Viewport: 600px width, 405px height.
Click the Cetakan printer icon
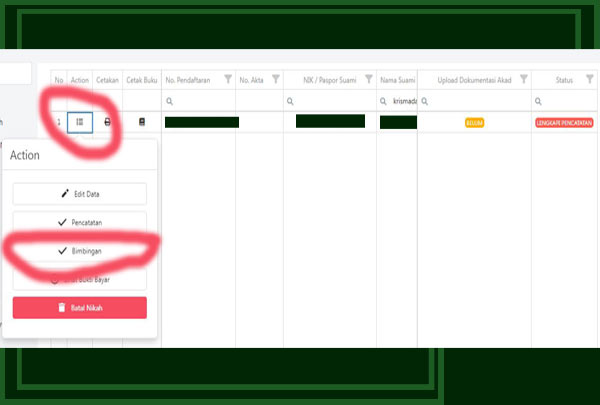108,122
